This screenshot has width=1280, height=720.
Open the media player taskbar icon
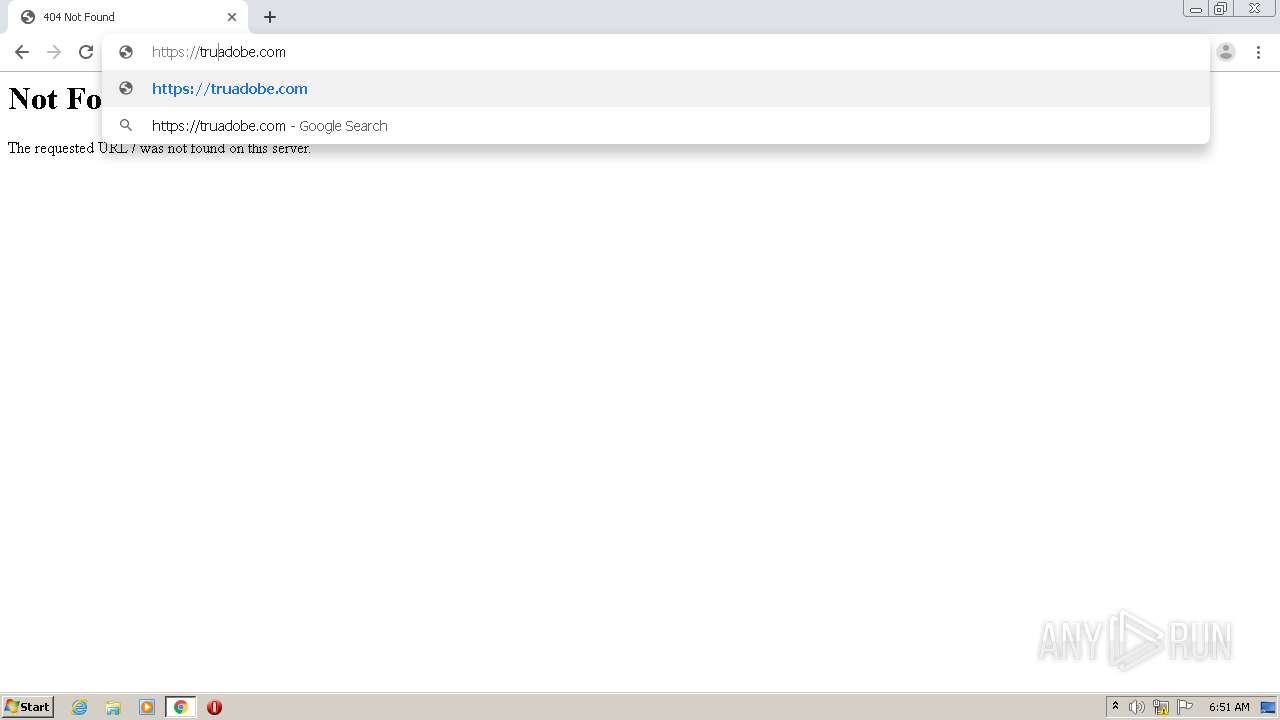coord(147,707)
